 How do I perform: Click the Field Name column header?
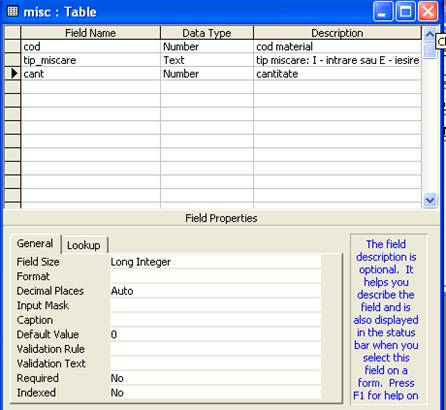point(90,33)
